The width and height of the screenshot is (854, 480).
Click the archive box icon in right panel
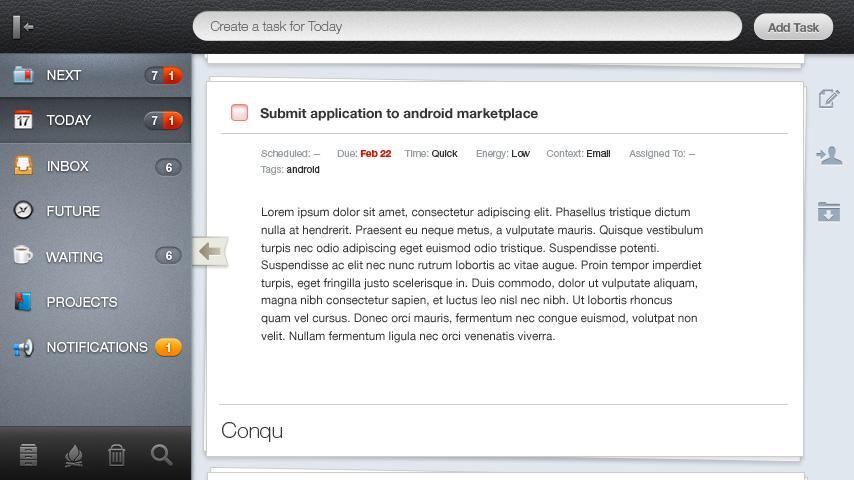pyautogui.click(x=828, y=212)
